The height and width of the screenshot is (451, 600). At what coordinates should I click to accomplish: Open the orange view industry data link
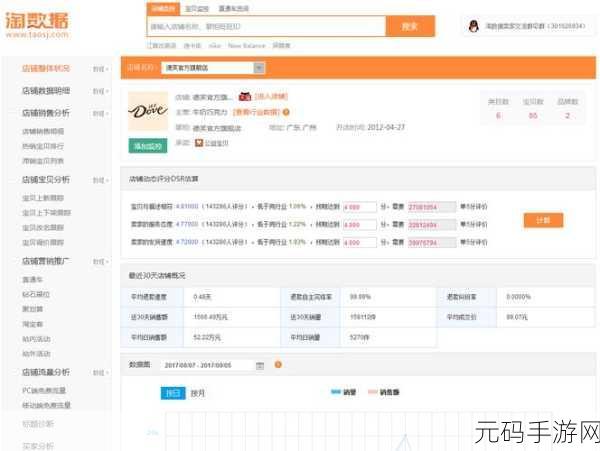coord(257,112)
